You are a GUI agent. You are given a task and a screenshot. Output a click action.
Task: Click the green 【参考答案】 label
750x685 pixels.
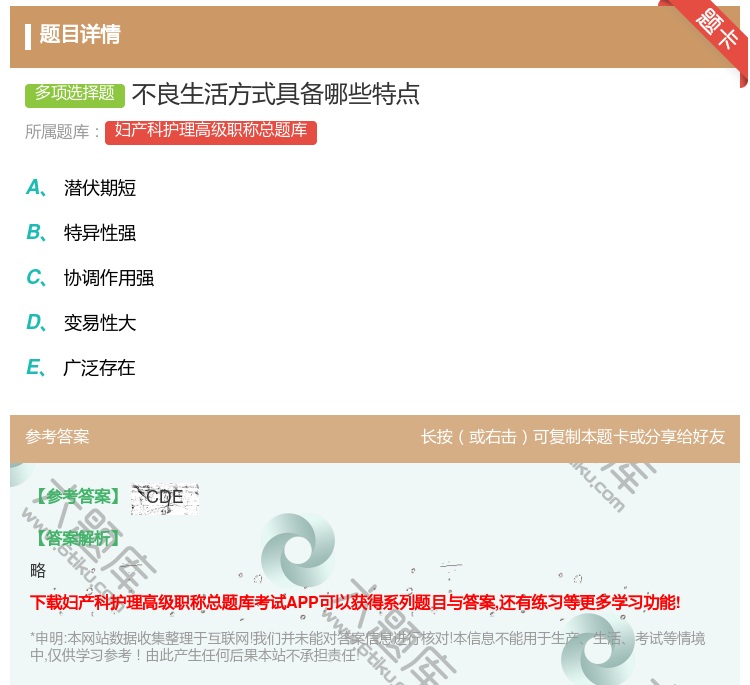pos(78,497)
